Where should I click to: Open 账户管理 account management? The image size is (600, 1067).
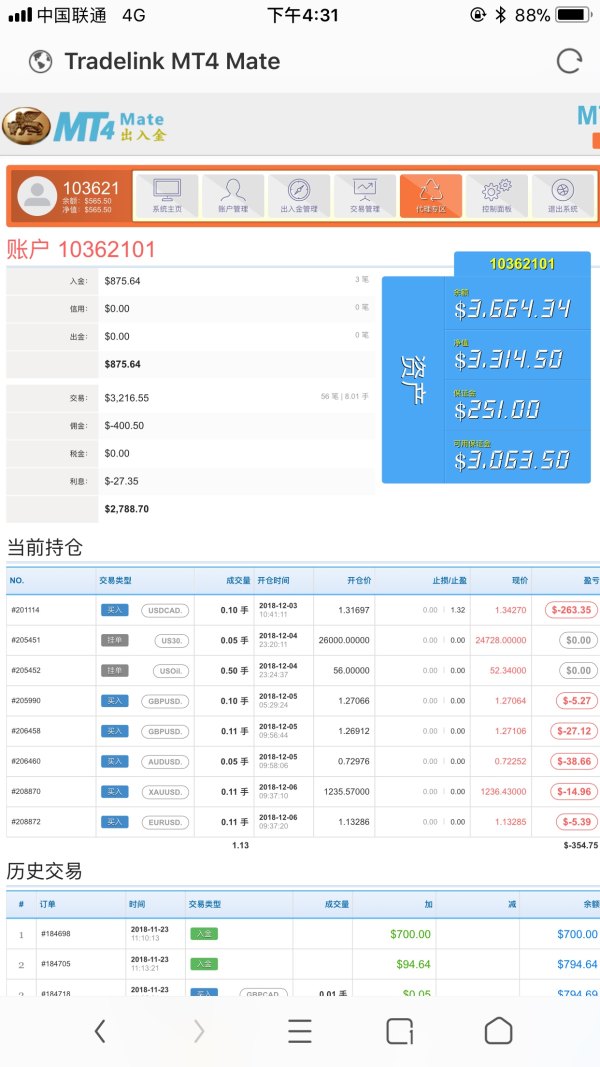click(233, 195)
